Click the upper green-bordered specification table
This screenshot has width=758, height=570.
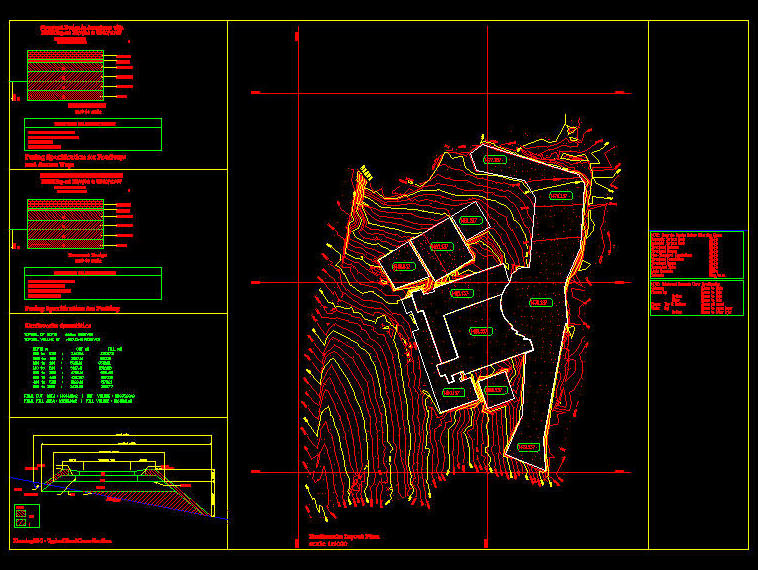point(93,134)
